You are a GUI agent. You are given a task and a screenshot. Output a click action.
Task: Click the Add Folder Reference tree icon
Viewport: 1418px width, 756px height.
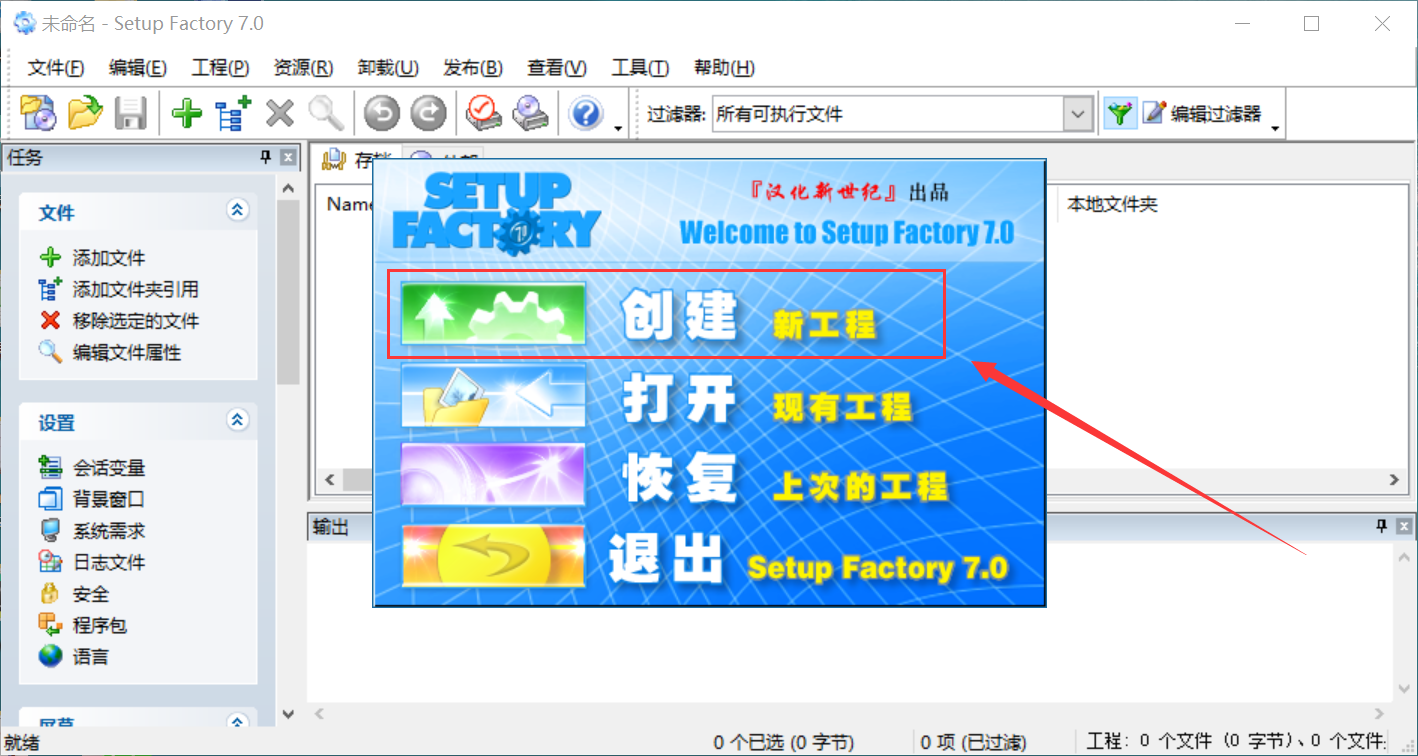click(234, 113)
